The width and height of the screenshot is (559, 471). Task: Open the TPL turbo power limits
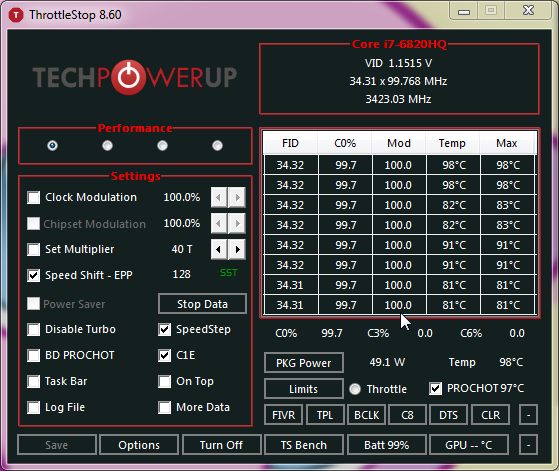pyautogui.click(x=325, y=415)
